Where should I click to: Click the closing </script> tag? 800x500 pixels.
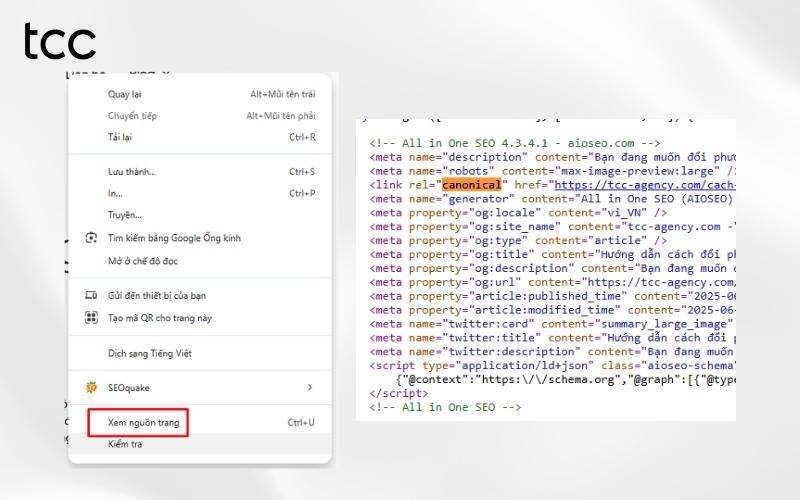tap(399, 393)
